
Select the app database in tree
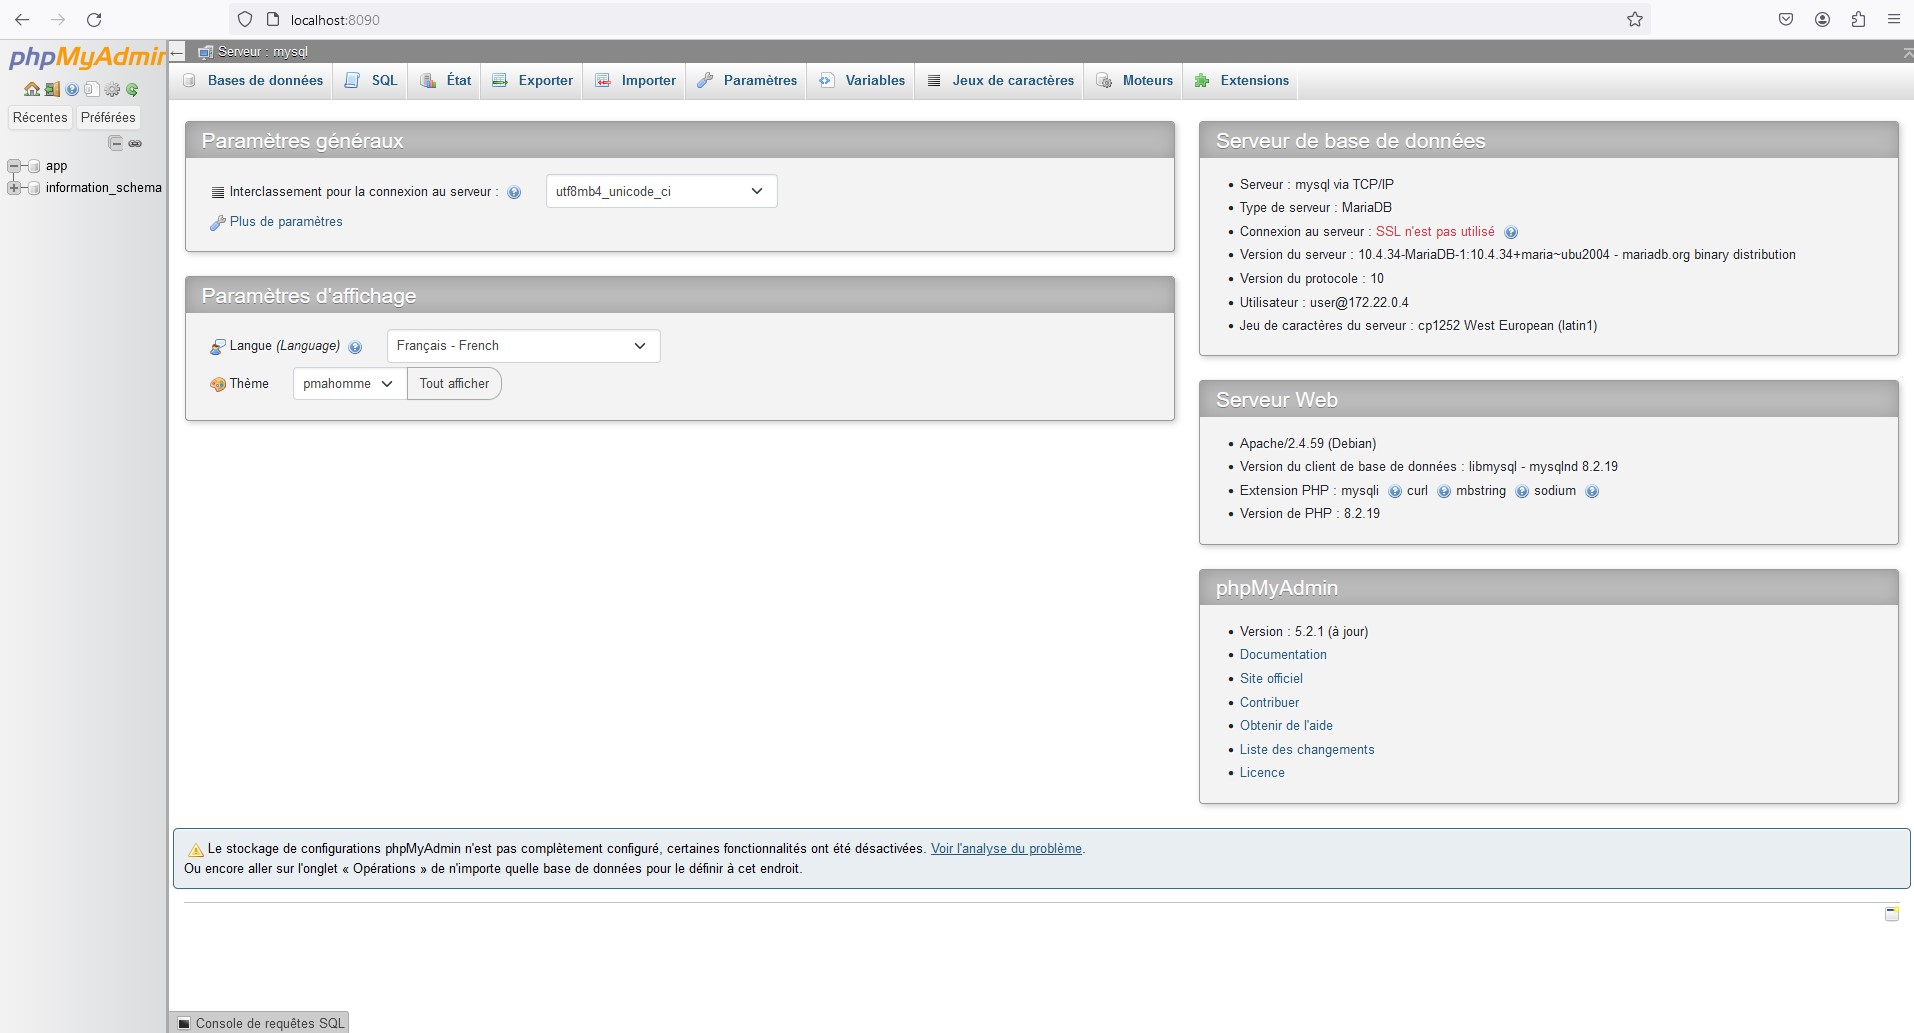click(x=56, y=166)
